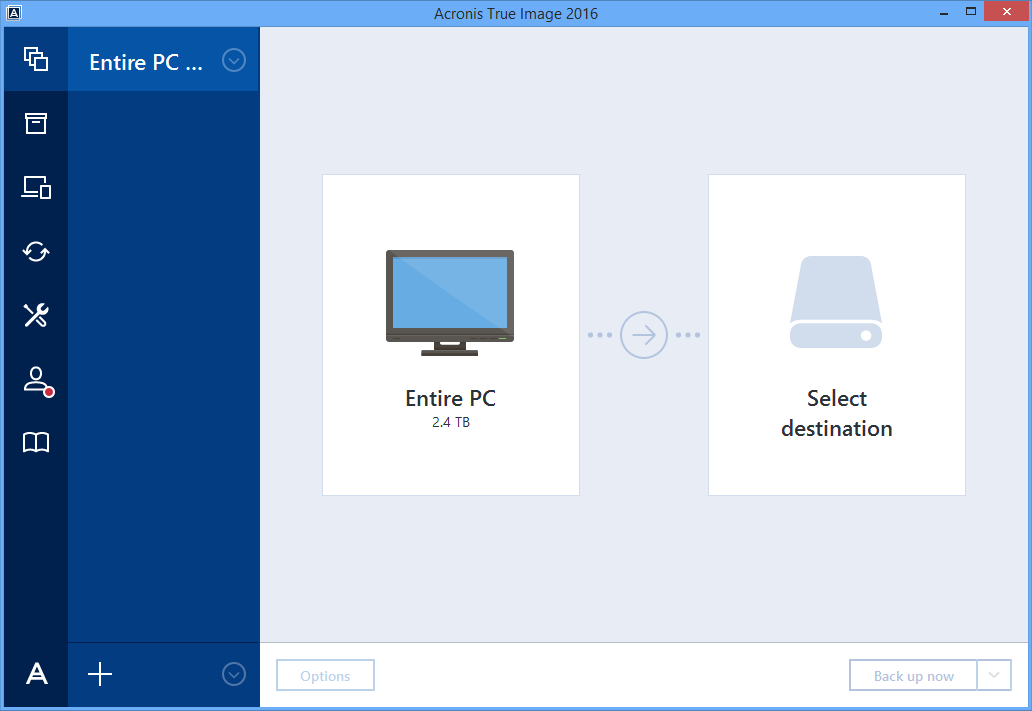Select the Entire PC backup list item
The image size is (1032, 711).
(x=164, y=61)
